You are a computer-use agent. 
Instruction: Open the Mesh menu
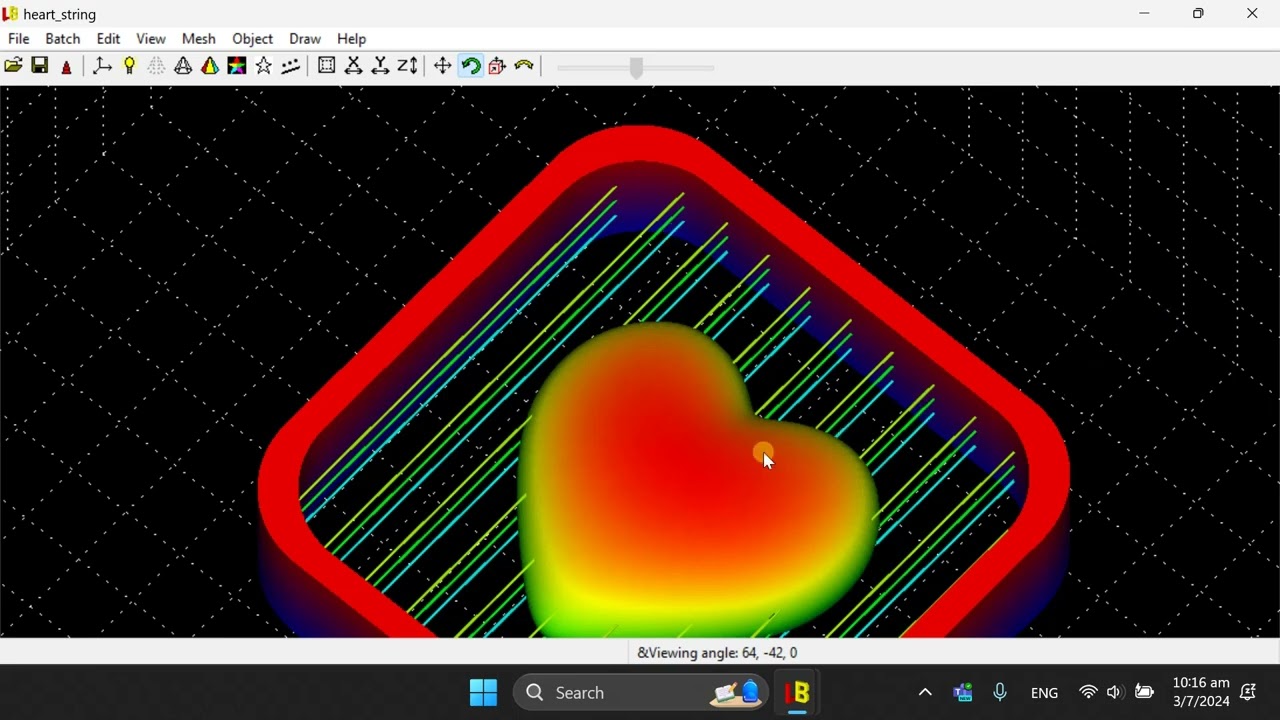(x=199, y=39)
